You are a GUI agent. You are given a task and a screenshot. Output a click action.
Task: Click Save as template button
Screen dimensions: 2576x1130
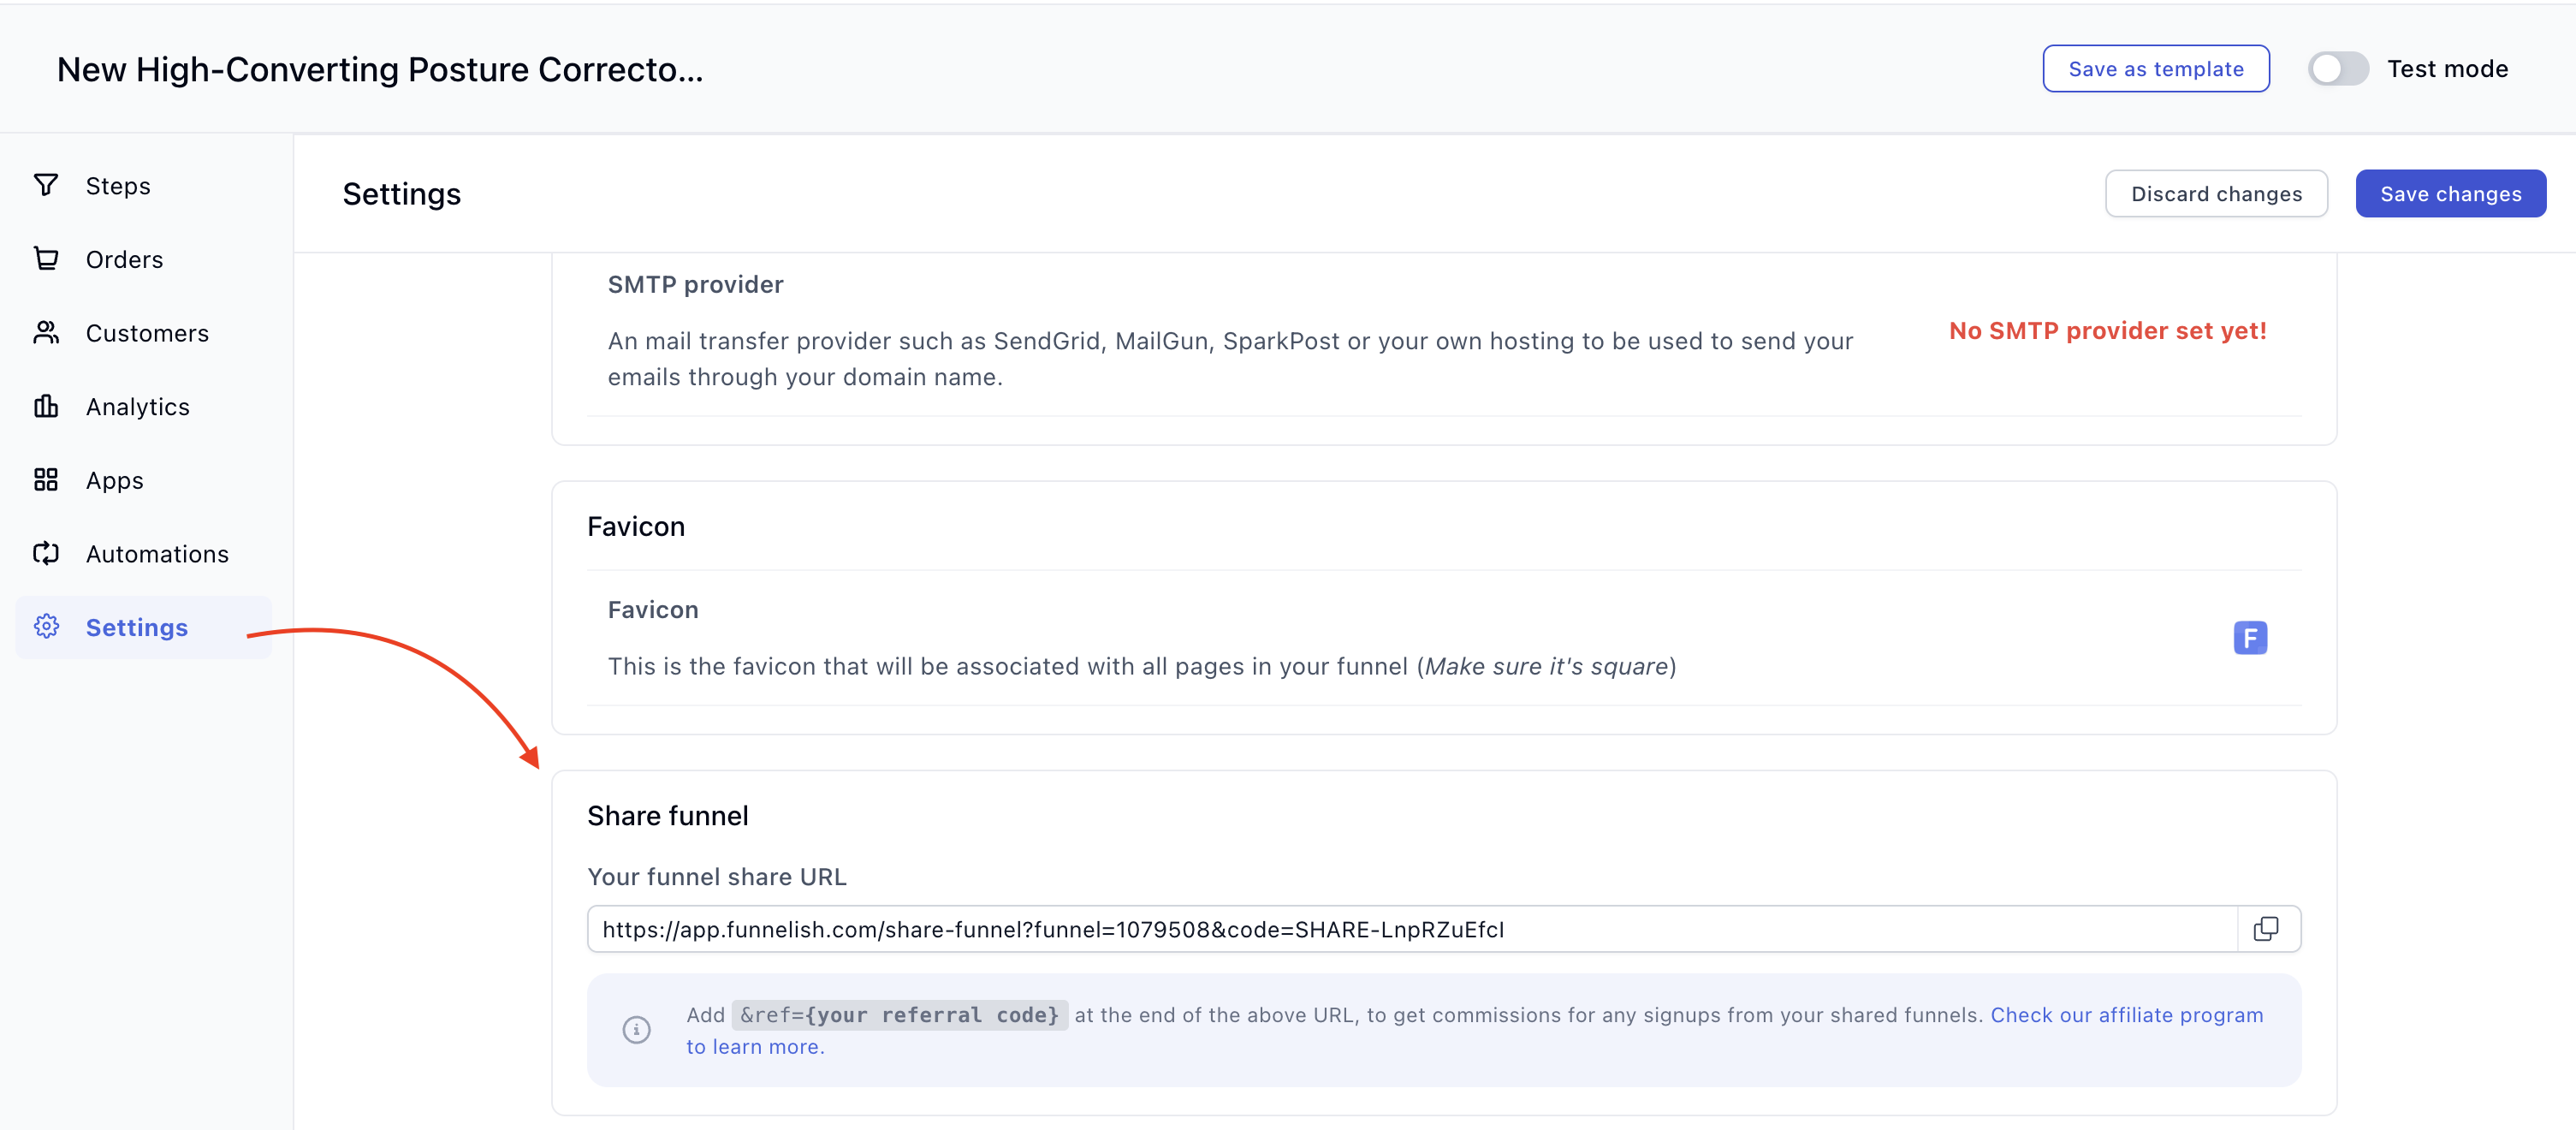pos(2155,69)
